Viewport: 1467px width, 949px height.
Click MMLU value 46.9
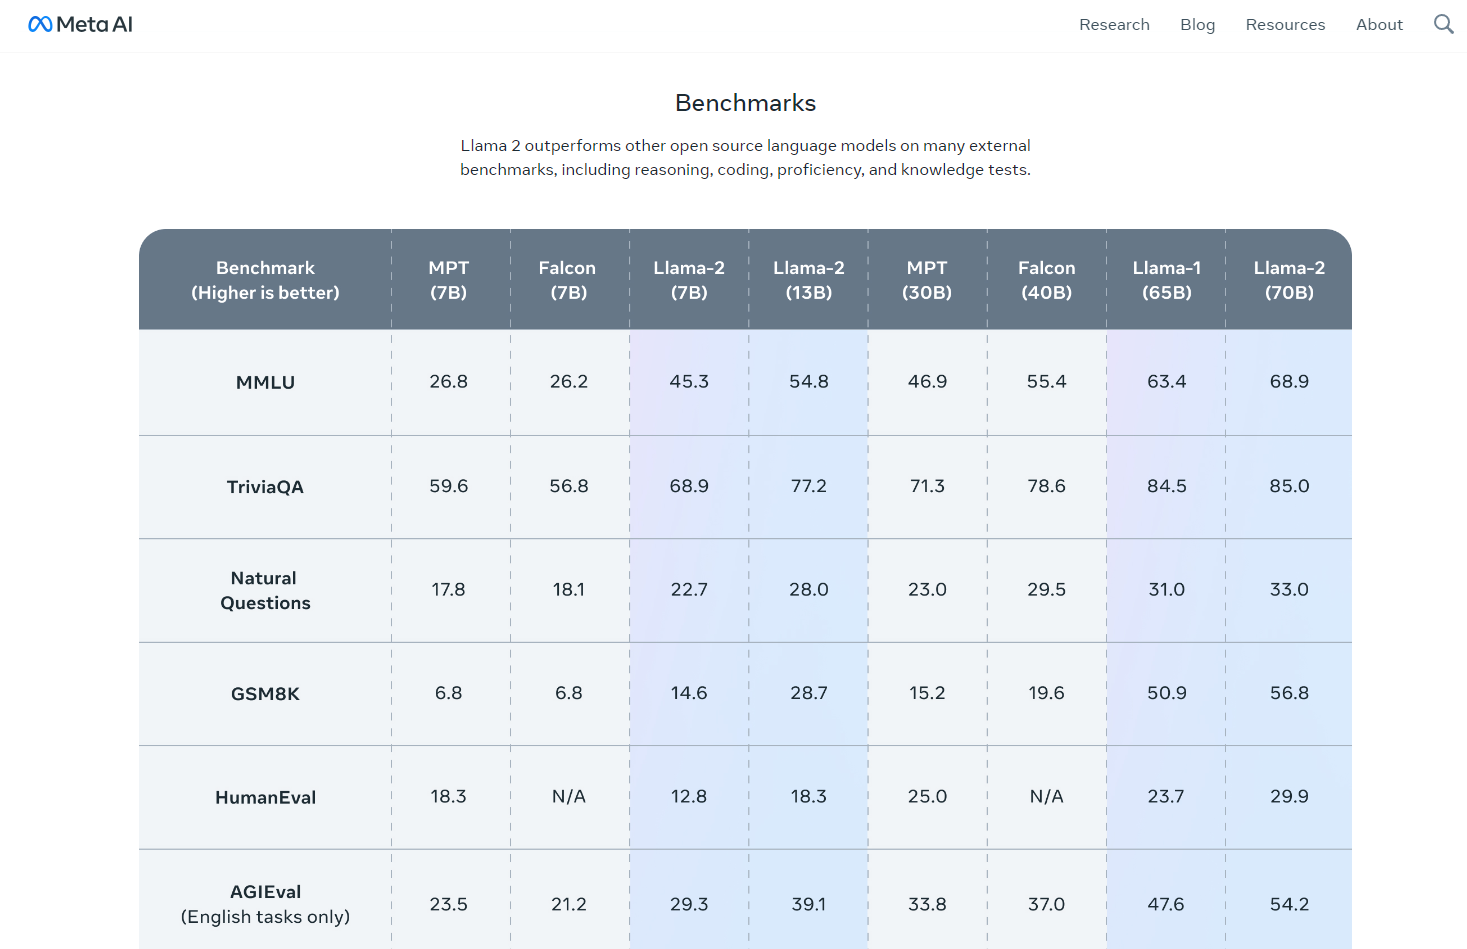(x=927, y=382)
